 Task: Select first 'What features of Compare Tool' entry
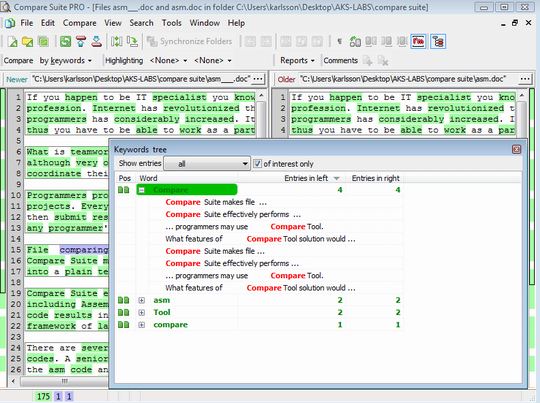point(260,239)
